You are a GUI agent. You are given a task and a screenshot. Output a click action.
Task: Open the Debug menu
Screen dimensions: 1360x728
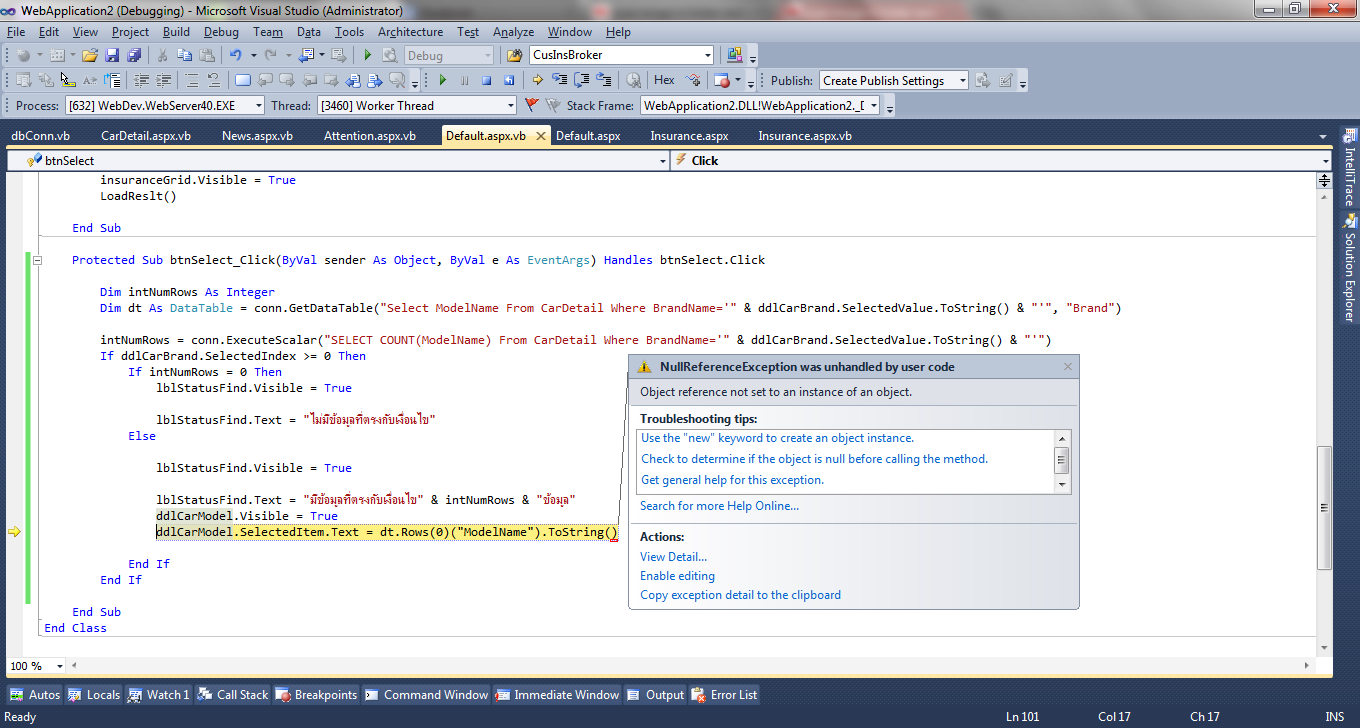pyautogui.click(x=221, y=32)
